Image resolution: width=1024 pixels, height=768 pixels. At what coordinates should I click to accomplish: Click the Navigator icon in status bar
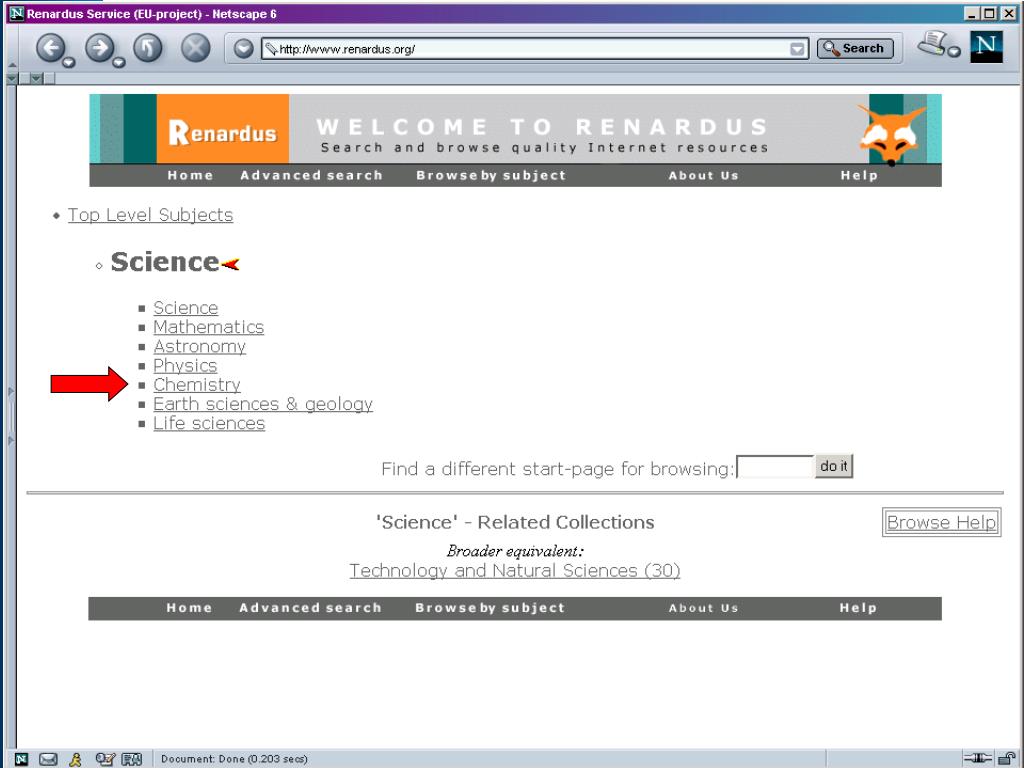[21, 759]
